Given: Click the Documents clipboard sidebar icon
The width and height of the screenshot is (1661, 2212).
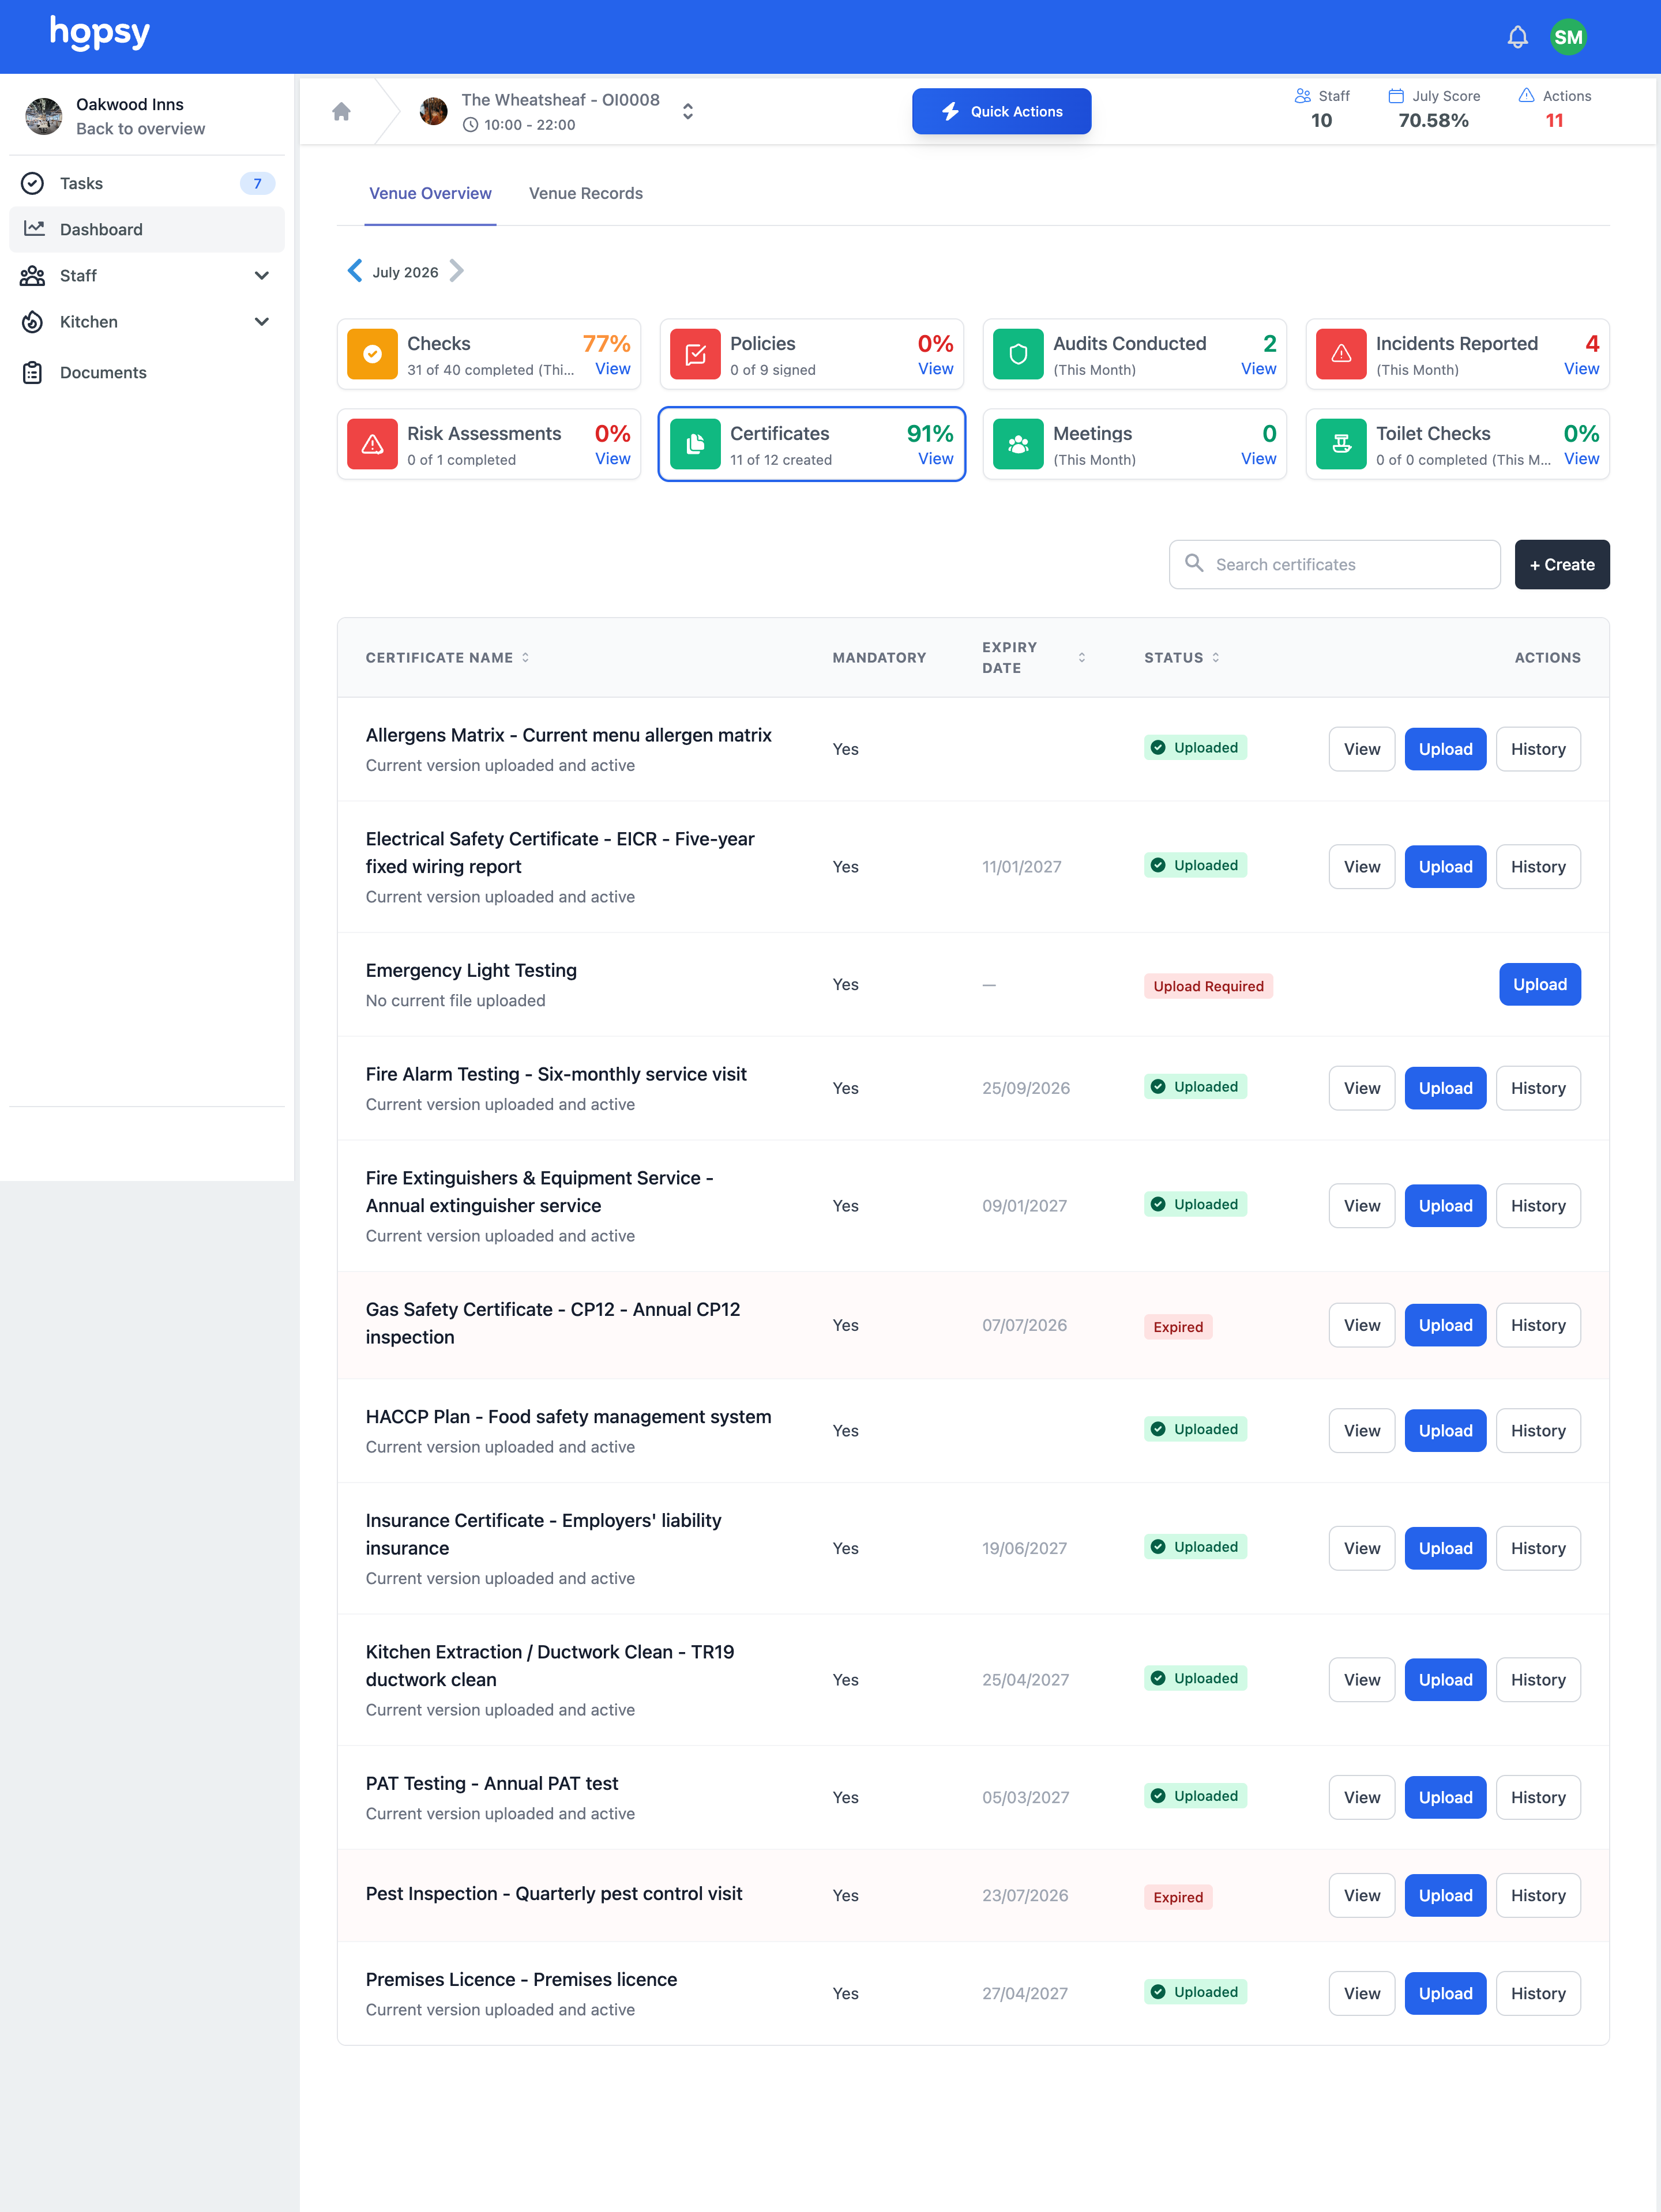Looking at the screenshot, I should click(32, 372).
